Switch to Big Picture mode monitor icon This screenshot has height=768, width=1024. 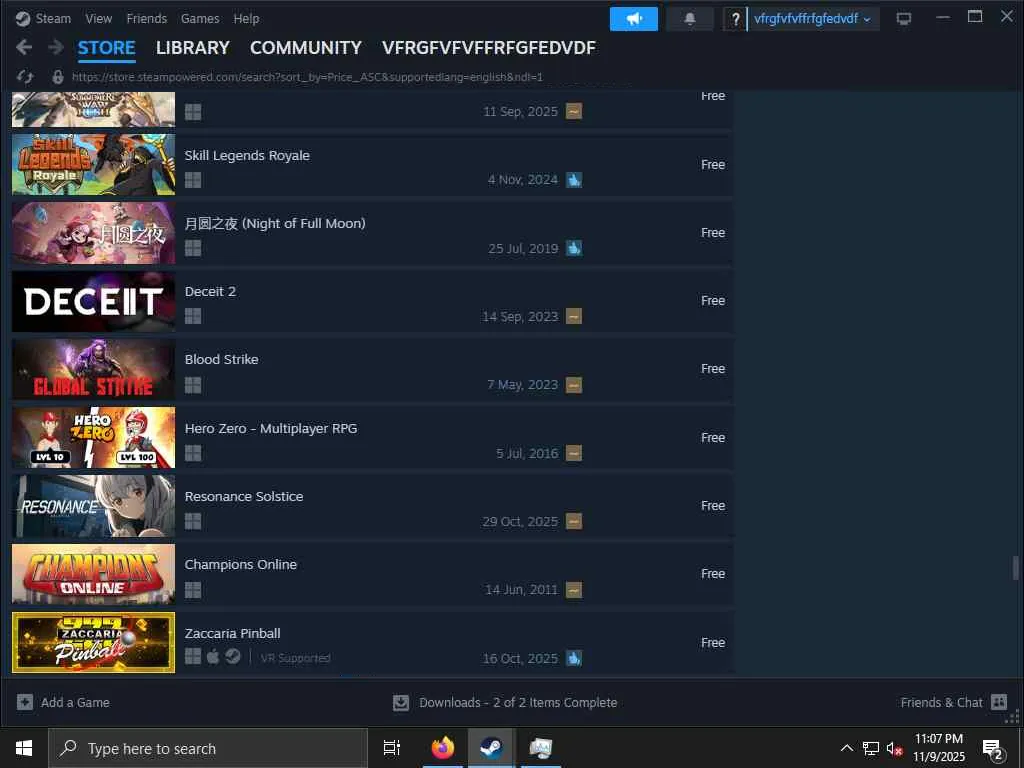point(903,19)
